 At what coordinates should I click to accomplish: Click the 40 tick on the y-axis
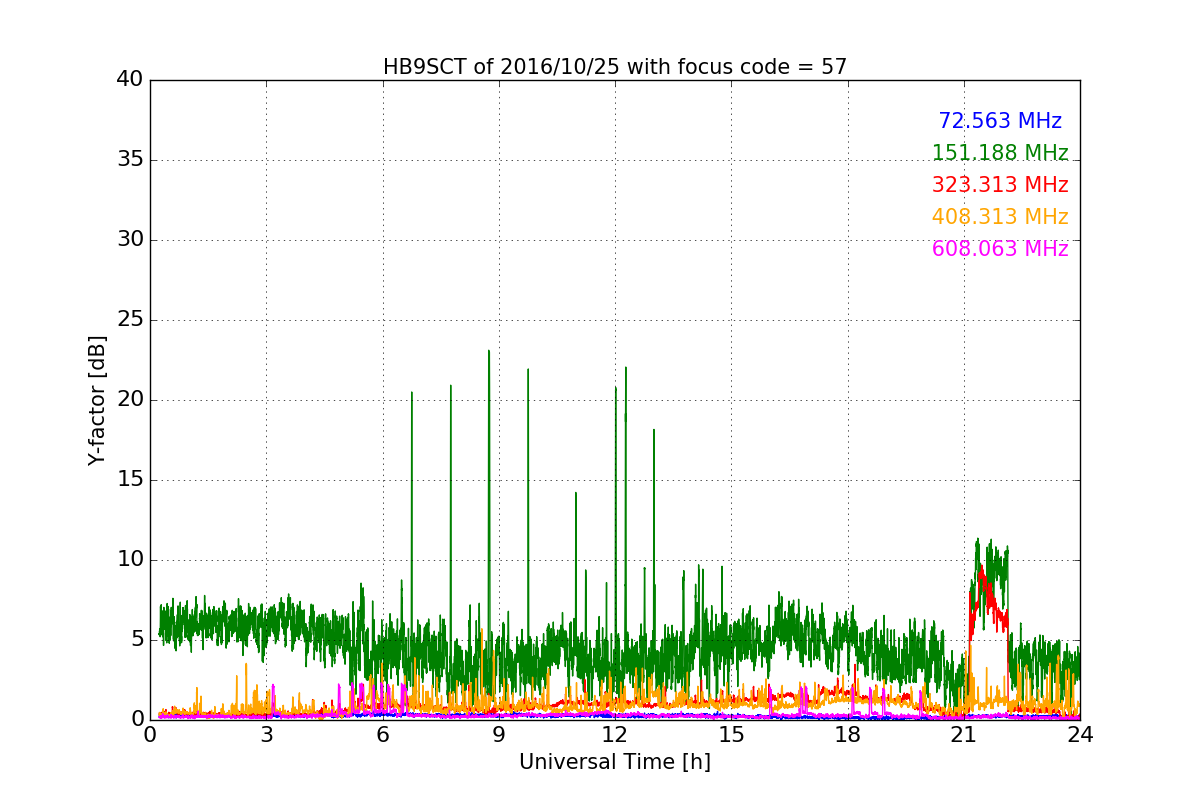[130, 80]
